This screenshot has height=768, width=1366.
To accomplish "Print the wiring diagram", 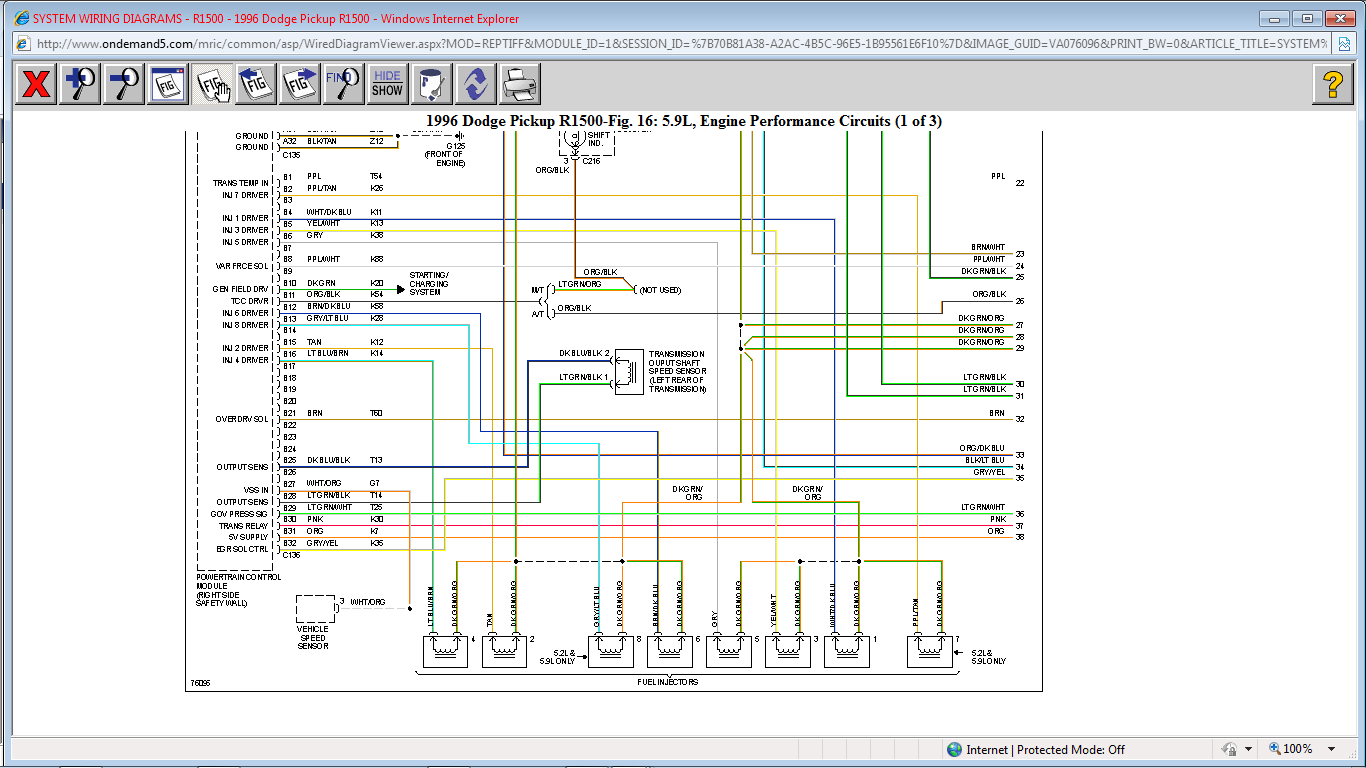I will pyautogui.click(x=520, y=84).
